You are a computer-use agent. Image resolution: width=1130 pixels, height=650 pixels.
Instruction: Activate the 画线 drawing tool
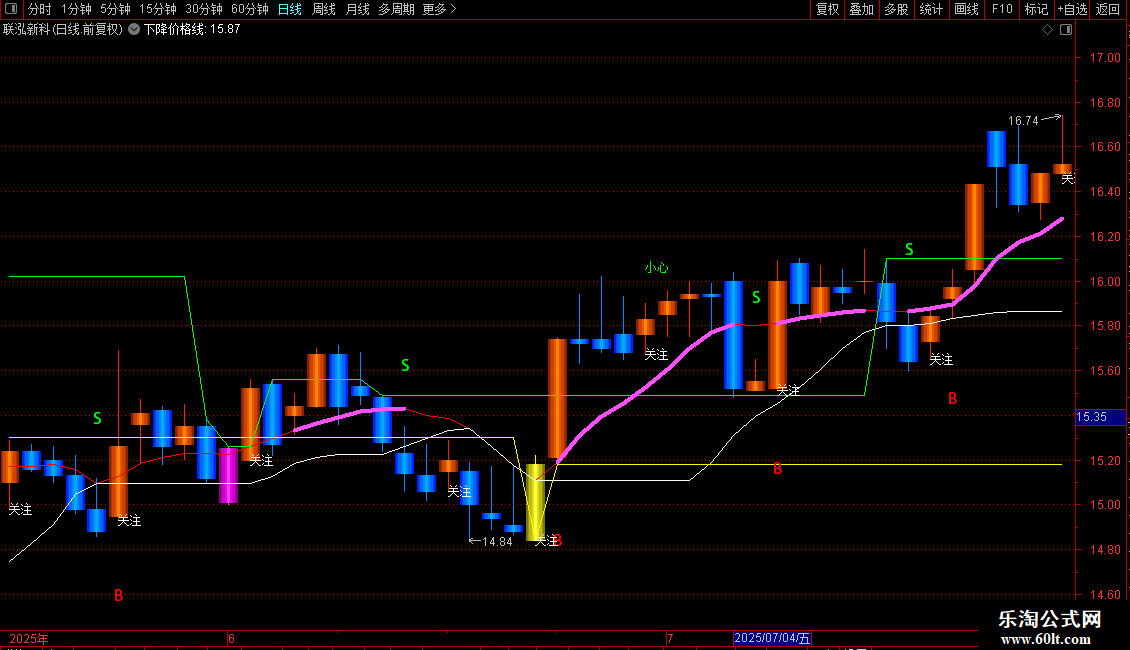coord(966,9)
